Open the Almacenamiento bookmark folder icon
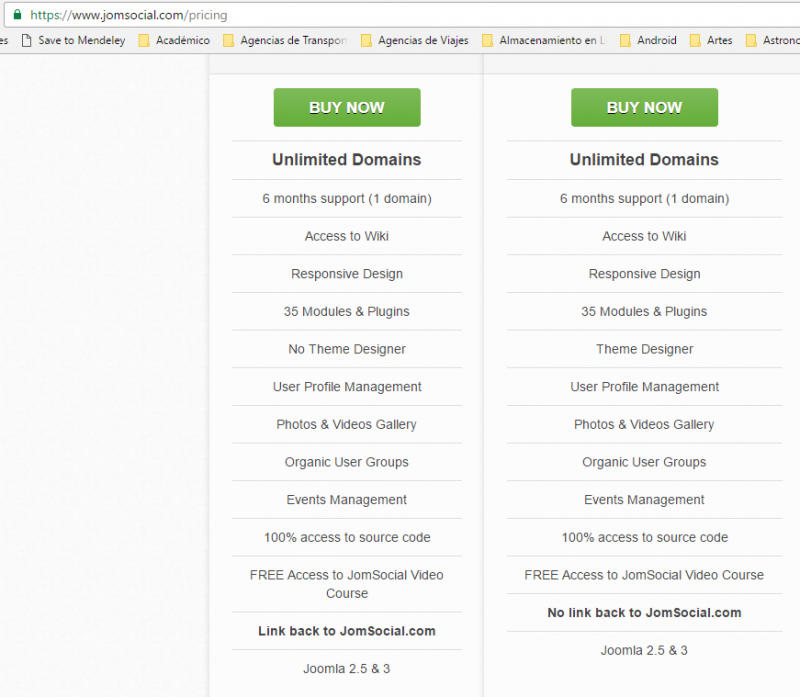This screenshot has width=800, height=697. click(x=488, y=41)
